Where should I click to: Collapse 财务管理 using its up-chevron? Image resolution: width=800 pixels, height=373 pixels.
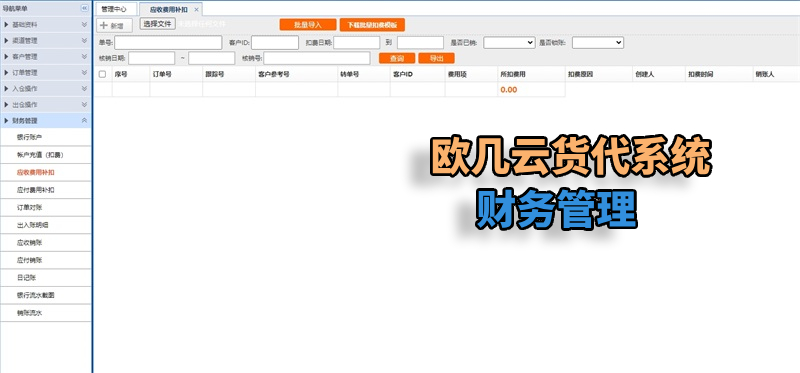[84, 121]
